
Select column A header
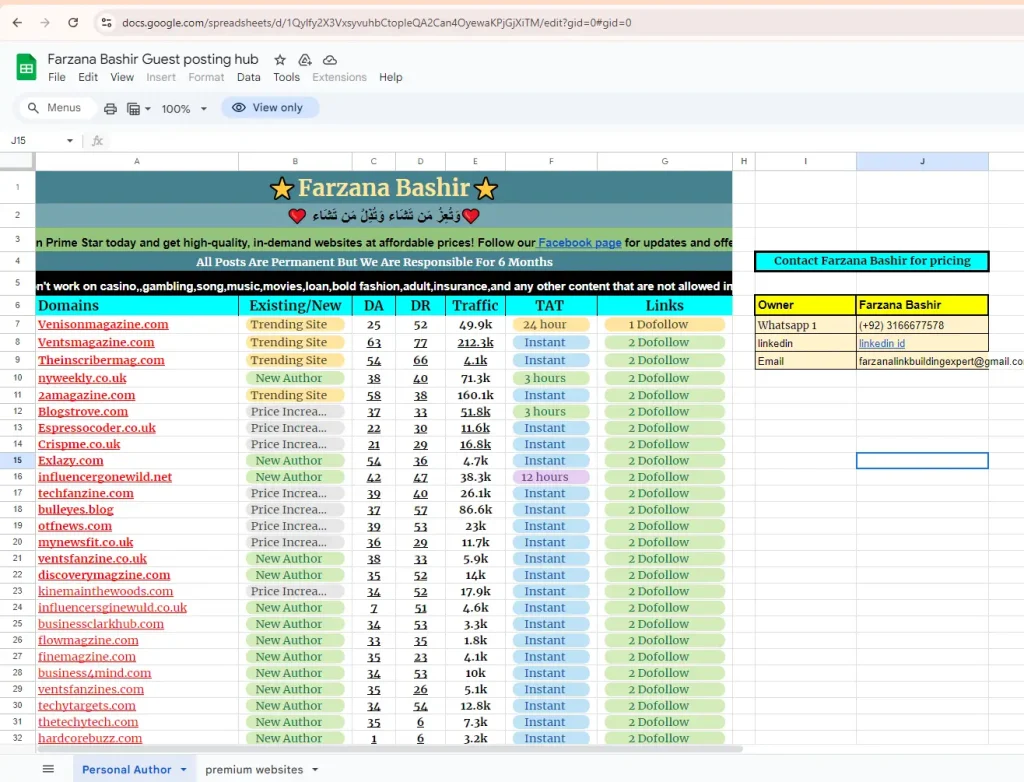point(137,161)
